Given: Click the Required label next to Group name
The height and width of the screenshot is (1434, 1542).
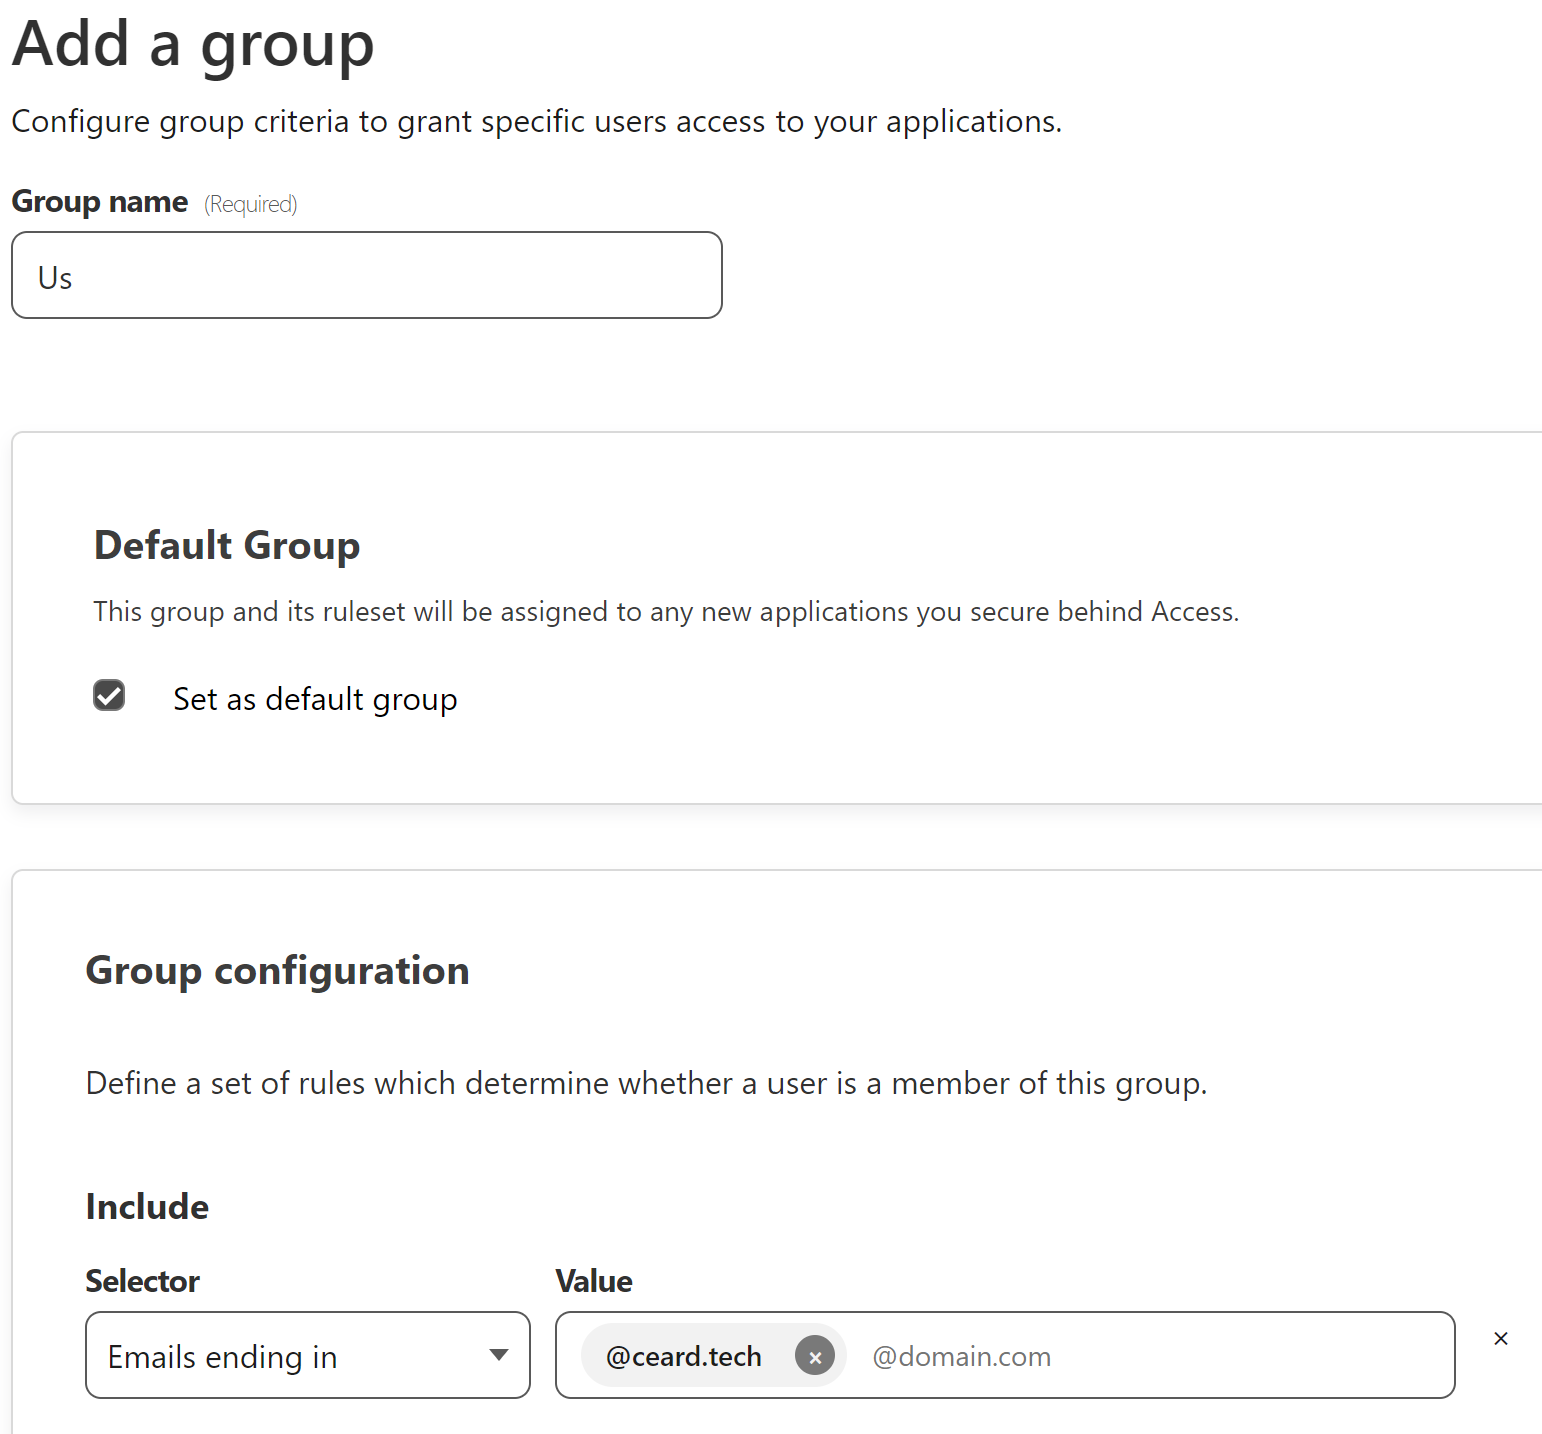Looking at the screenshot, I should [250, 203].
